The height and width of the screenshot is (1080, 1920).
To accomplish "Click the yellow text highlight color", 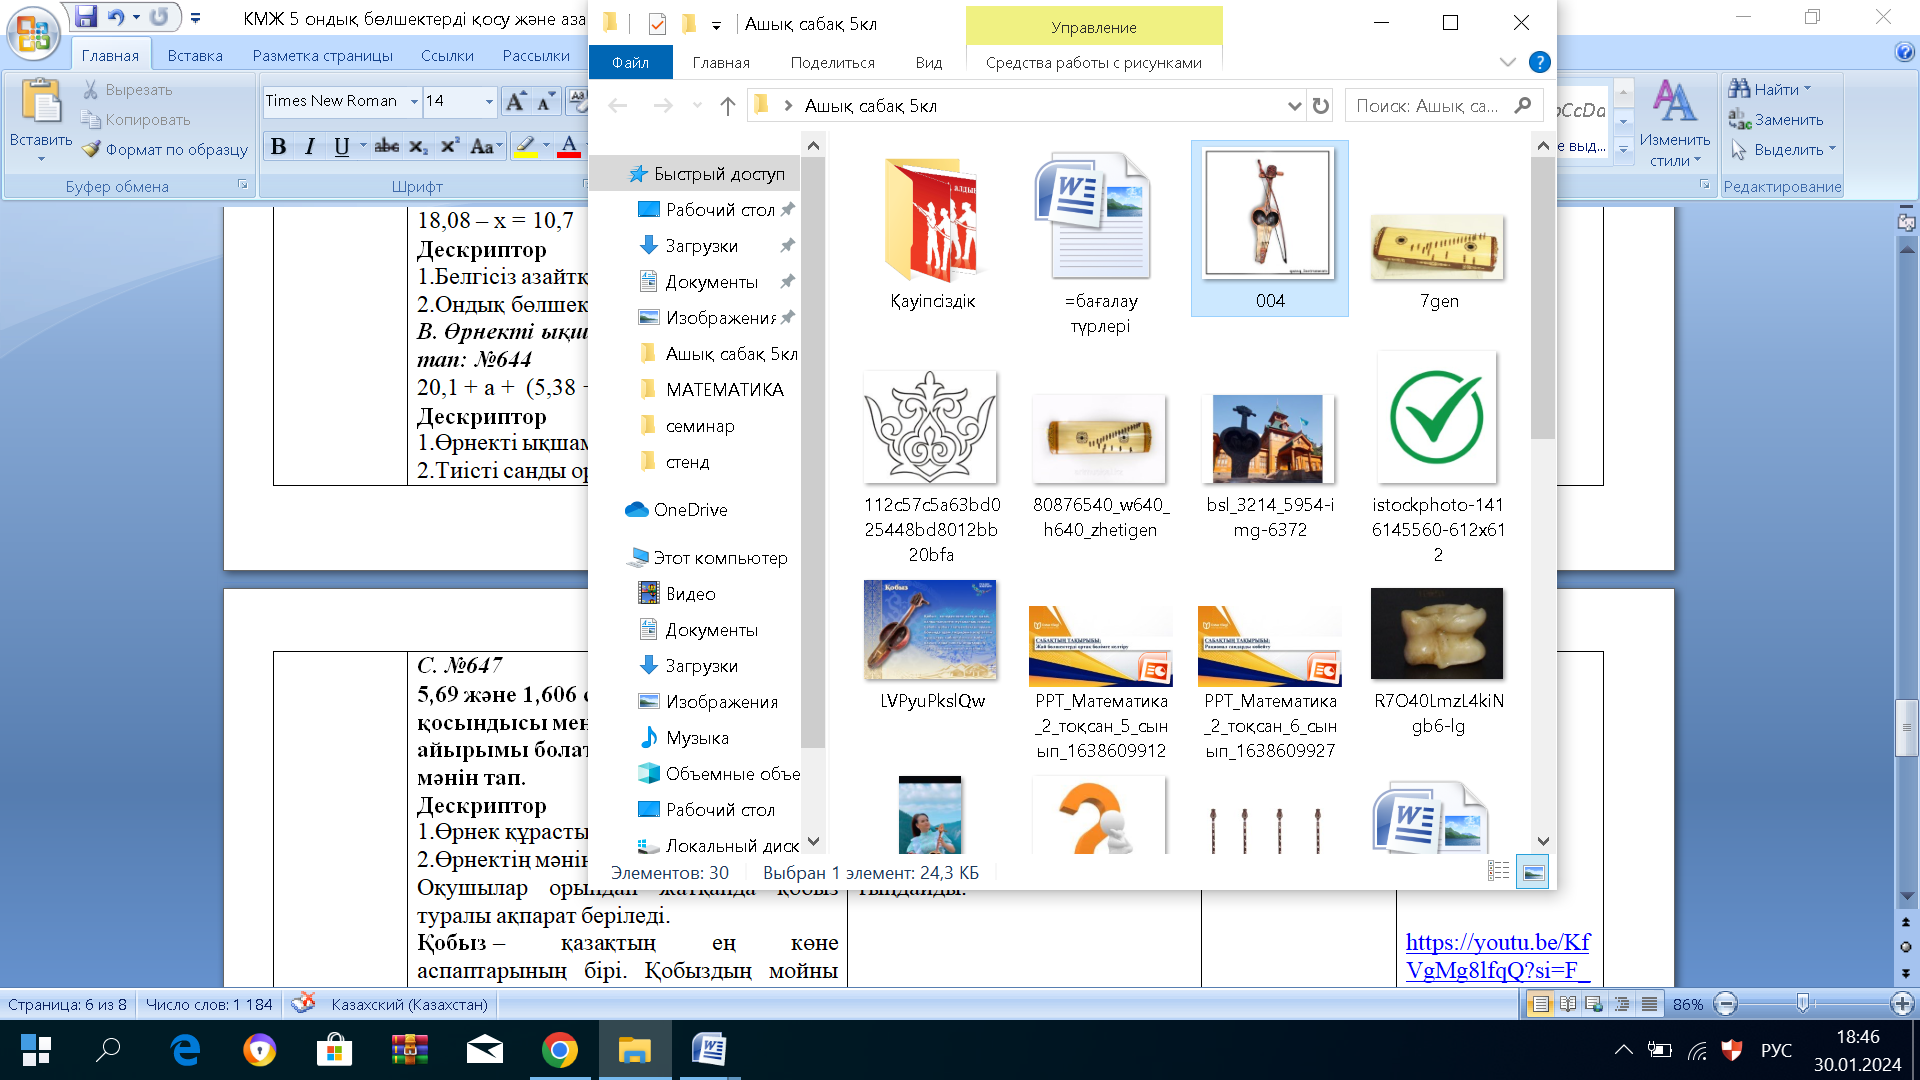I will [525, 147].
